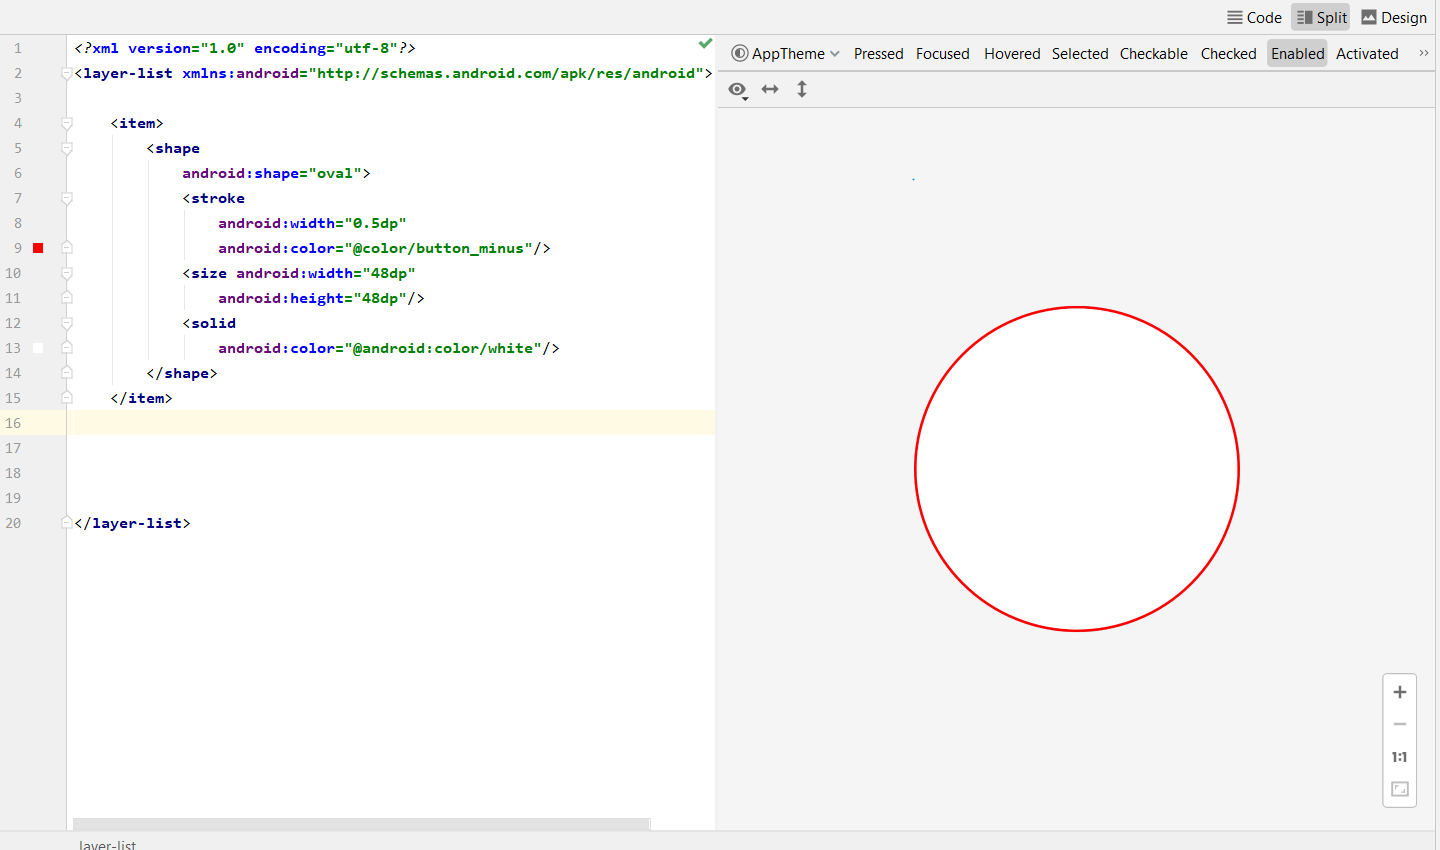Toggle the Checked state

[x=1228, y=54]
